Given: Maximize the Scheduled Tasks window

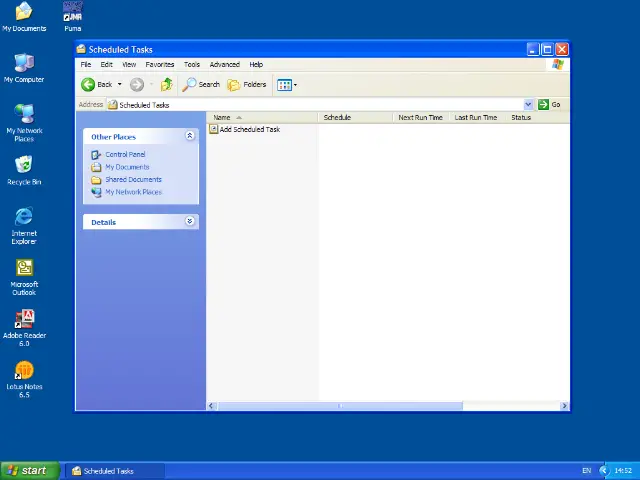Looking at the screenshot, I should pyautogui.click(x=547, y=50).
